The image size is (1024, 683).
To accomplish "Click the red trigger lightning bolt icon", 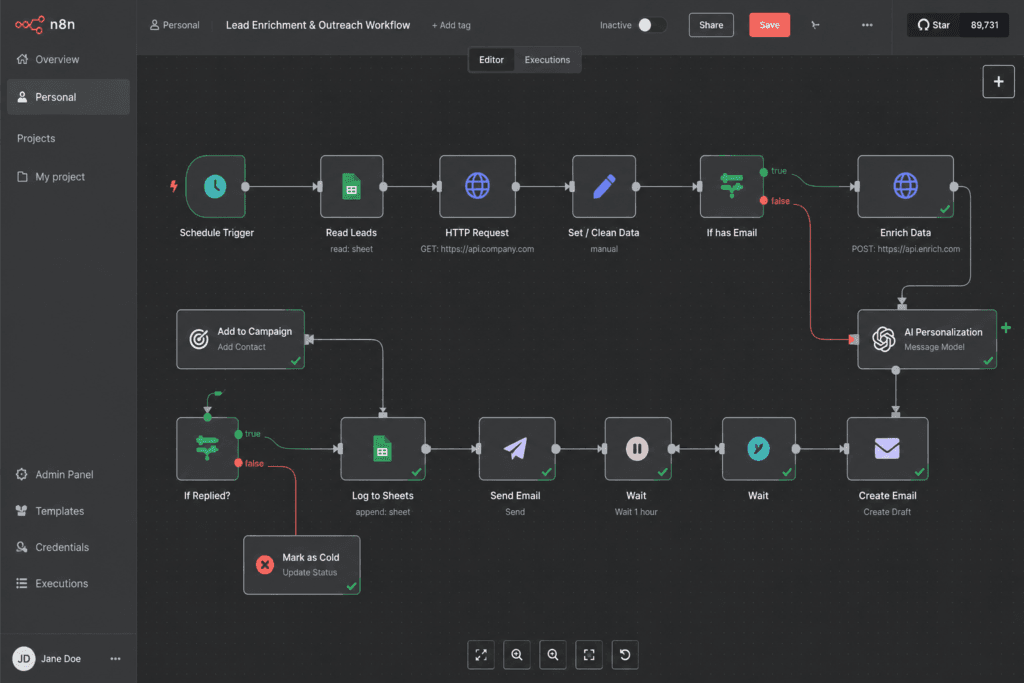I will (x=174, y=186).
